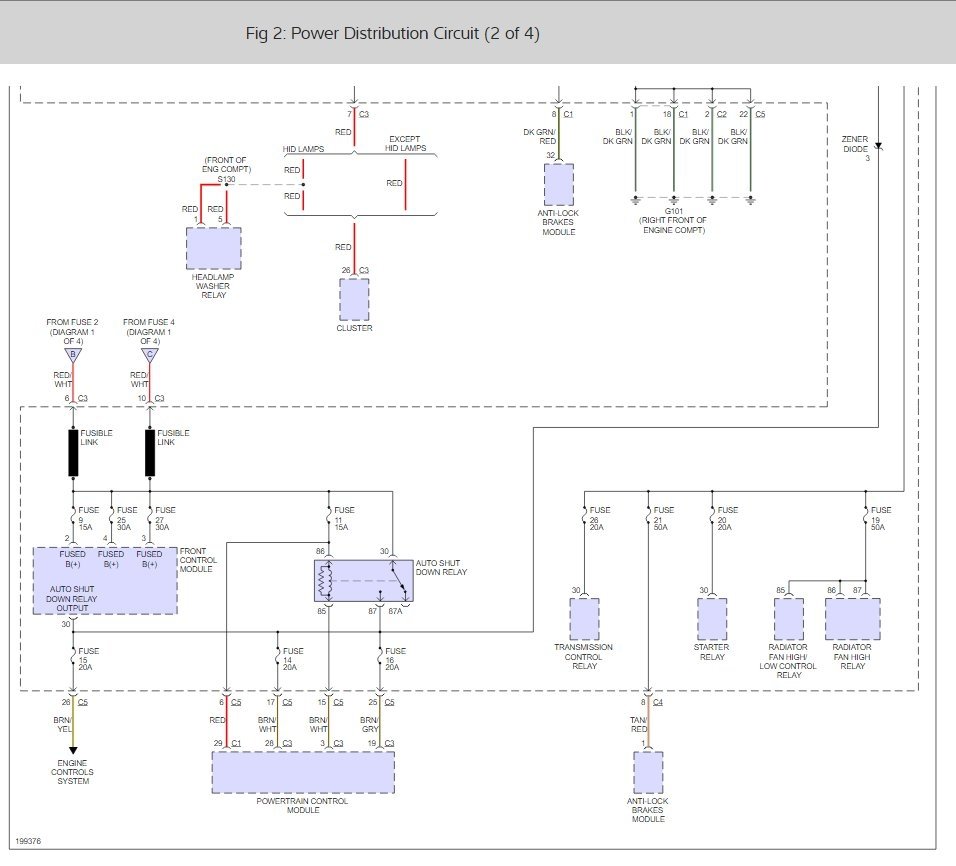The width and height of the screenshot is (956, 866).
Task: Click the 26 C5 connector label
Action: 74,702
